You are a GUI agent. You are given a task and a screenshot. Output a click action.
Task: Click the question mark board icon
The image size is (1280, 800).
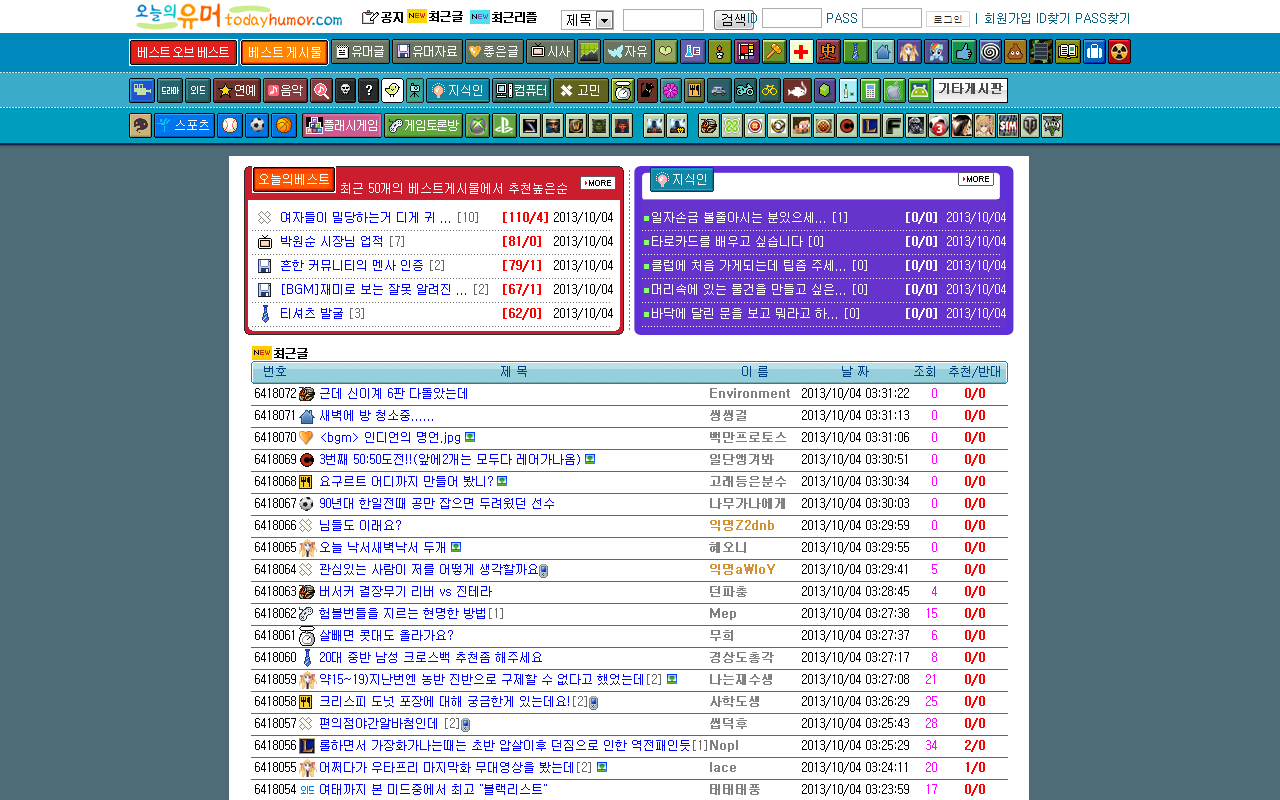coord(369,91)
